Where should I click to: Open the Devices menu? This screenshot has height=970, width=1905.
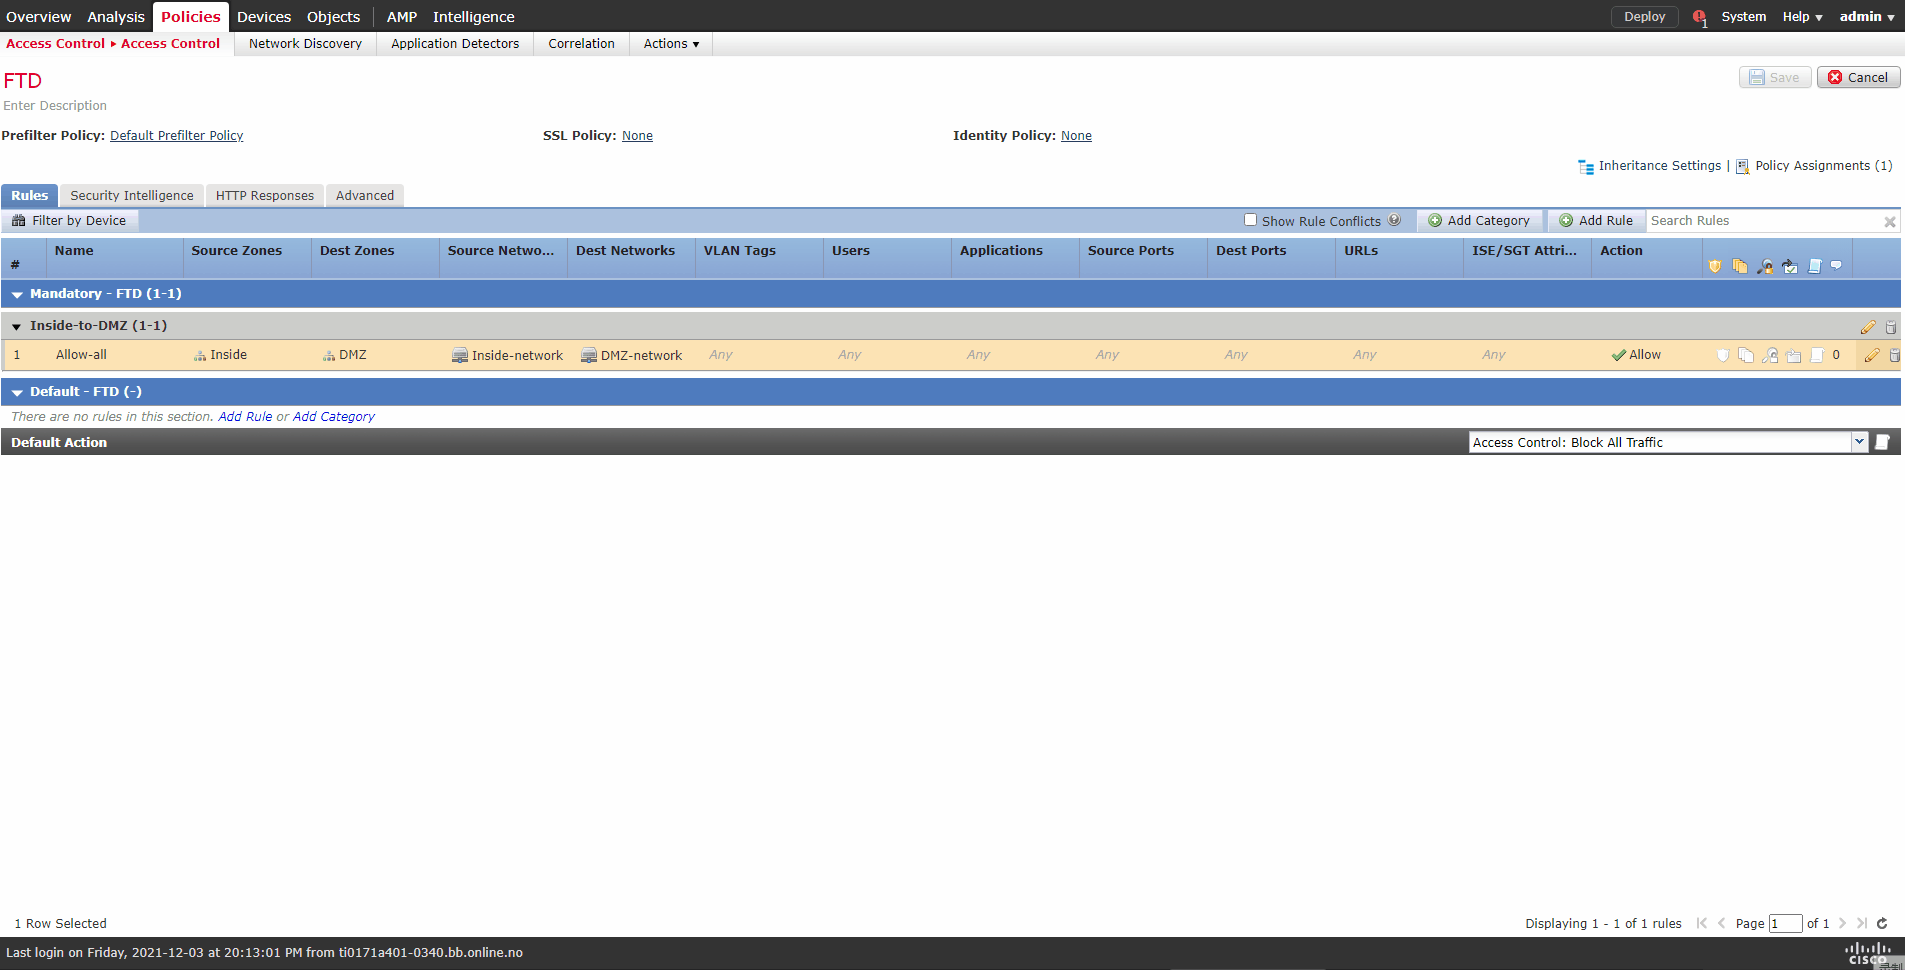264,17
